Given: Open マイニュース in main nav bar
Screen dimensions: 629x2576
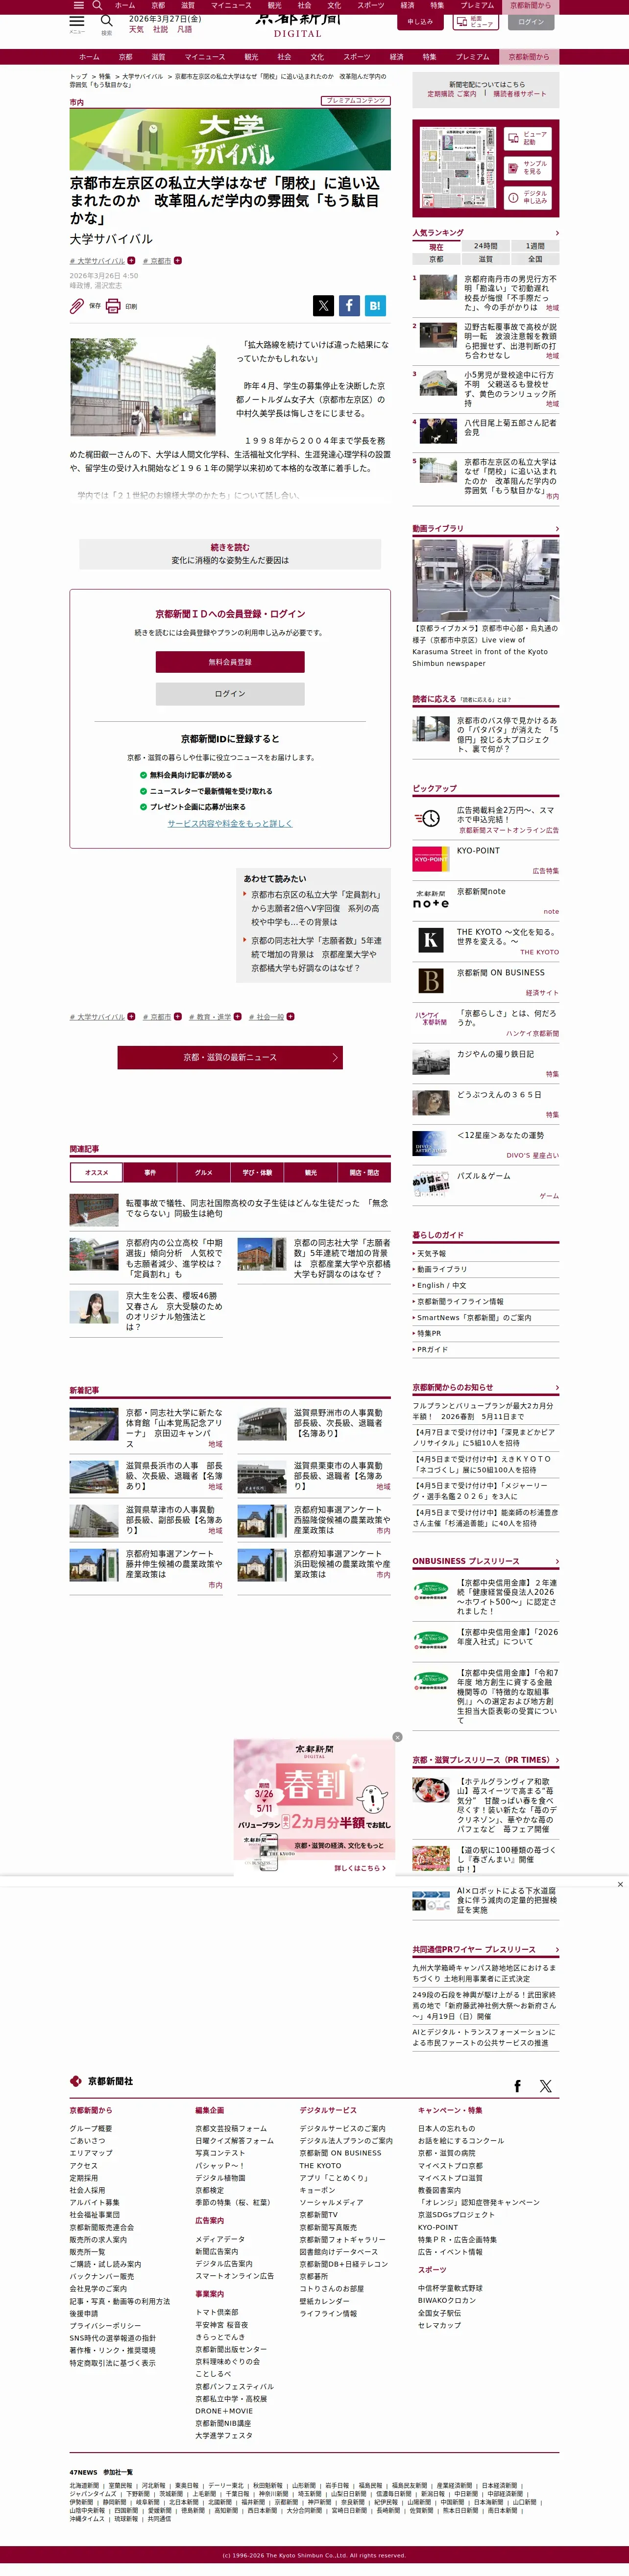Looking at the screenshot, I should [x=205, y=57].
